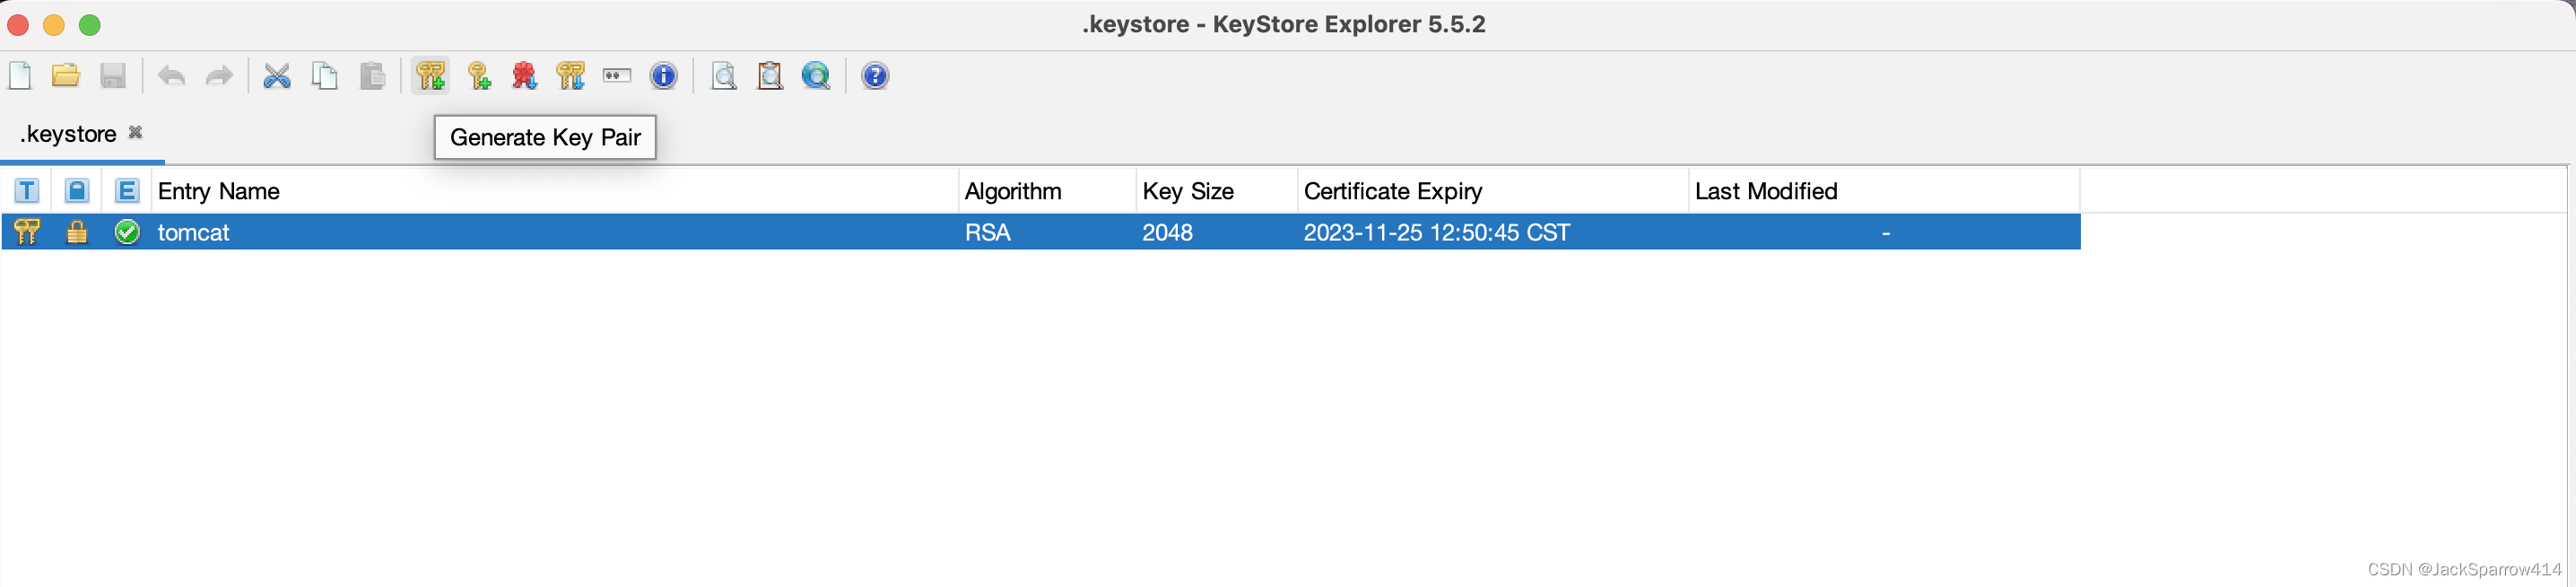Sort by the Entry Name column header
Screen dimensions: 2576x587
click(x=555, y=191)
